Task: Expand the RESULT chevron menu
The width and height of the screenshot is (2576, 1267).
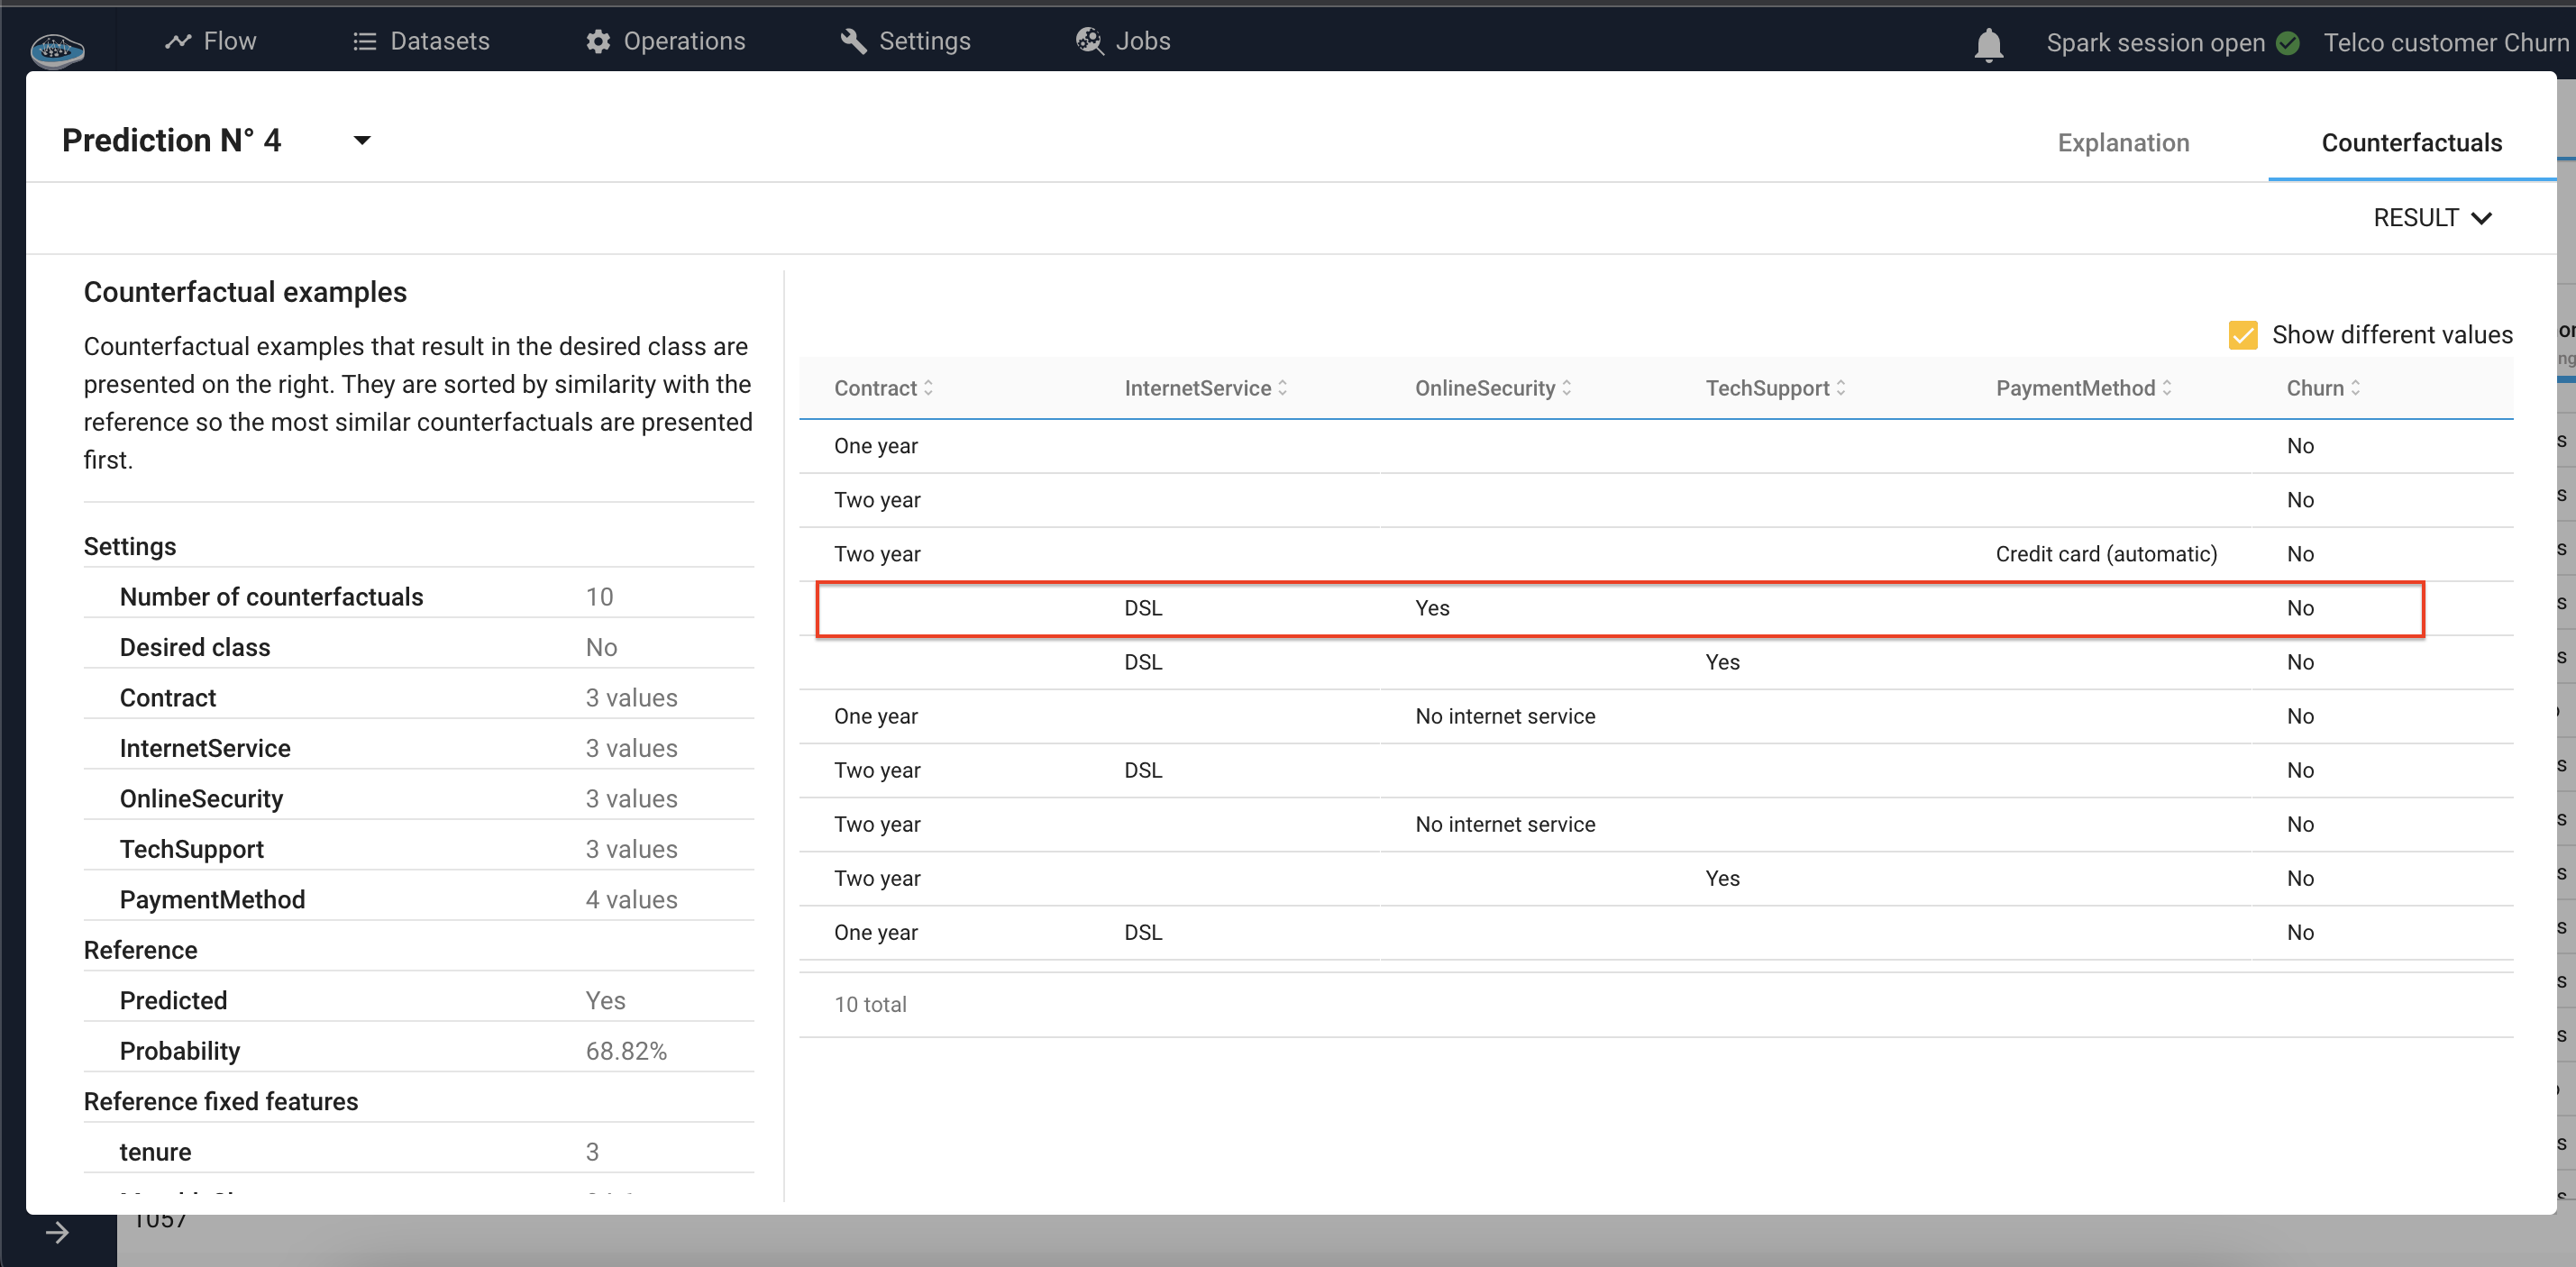Action: click(x=2481, y=218)
